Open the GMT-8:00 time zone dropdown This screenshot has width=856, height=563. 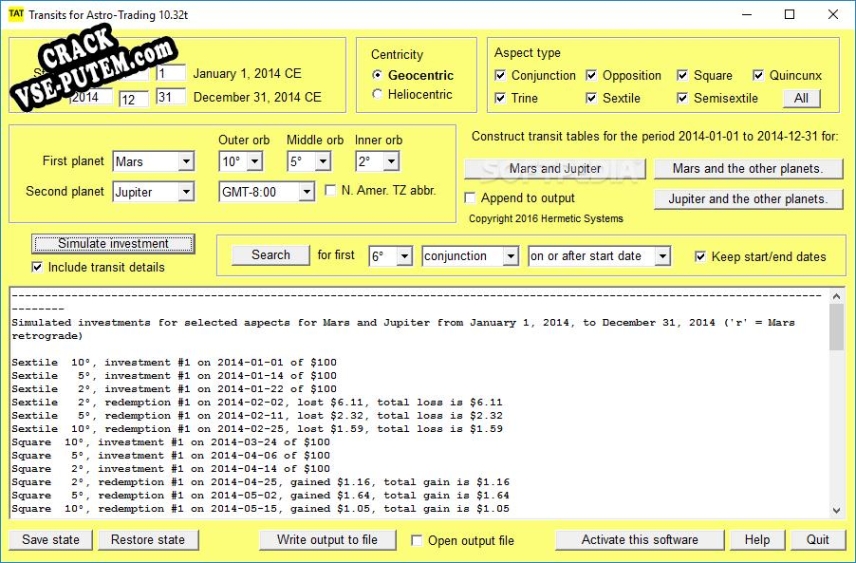coord(266,192)
